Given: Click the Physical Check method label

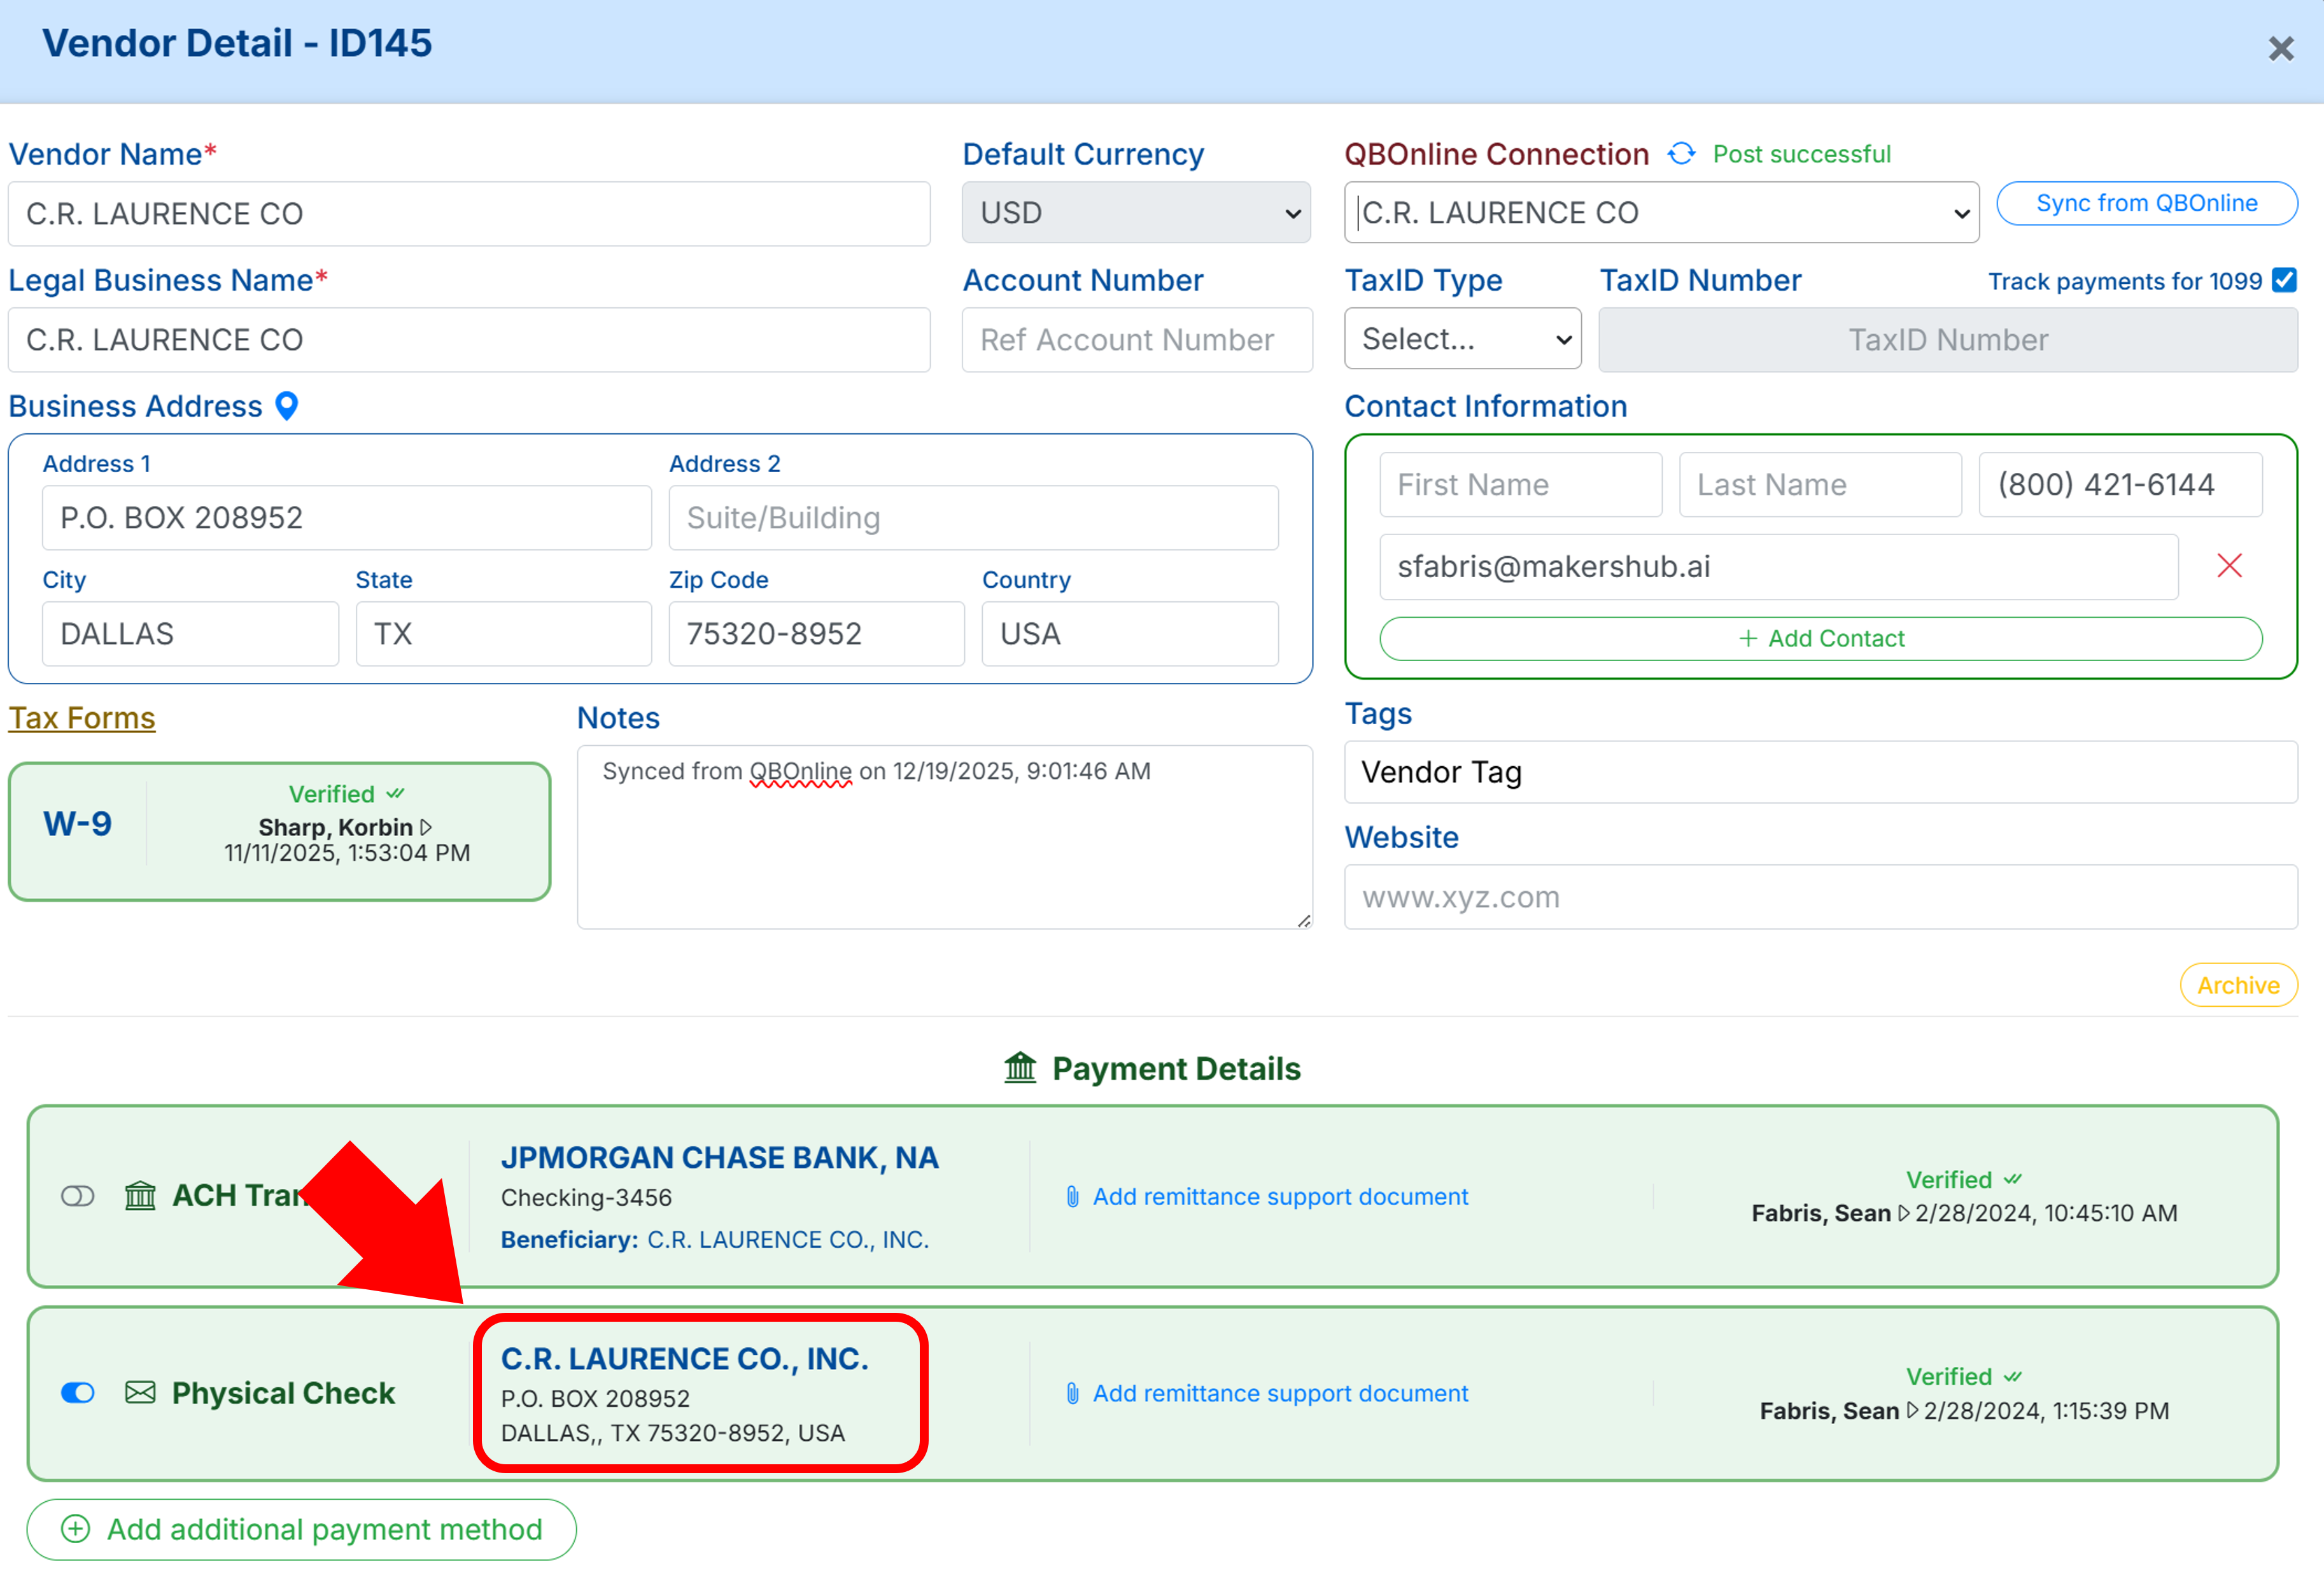Looking at the screenshot, I should click(x=283, y=1393).
